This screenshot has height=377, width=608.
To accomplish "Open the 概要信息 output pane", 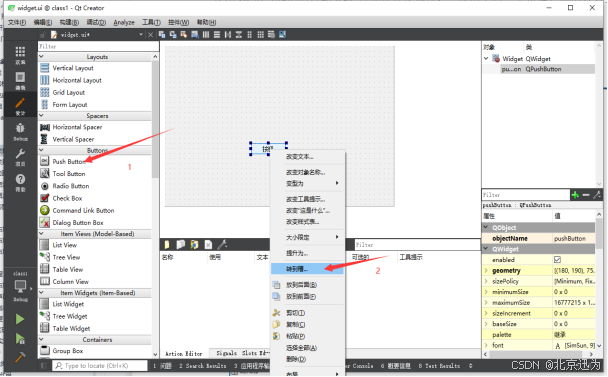I will pyautogui.click(x=396, y=366).
